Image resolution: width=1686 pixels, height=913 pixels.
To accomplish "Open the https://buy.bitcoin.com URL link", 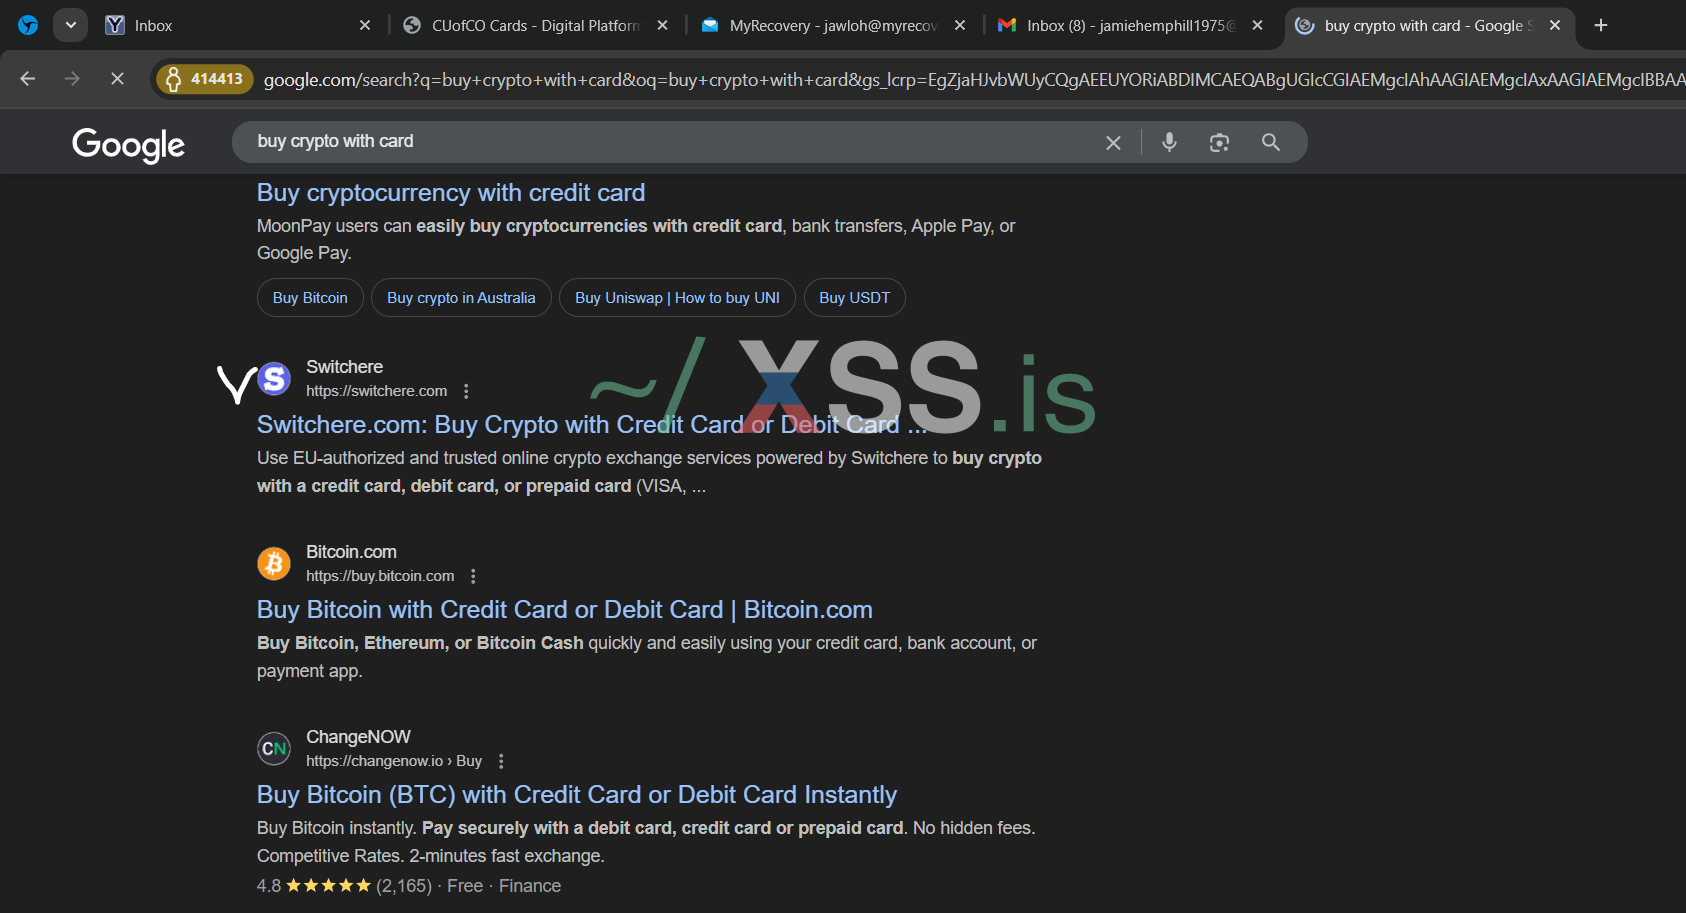I will (x=380, y=576).
